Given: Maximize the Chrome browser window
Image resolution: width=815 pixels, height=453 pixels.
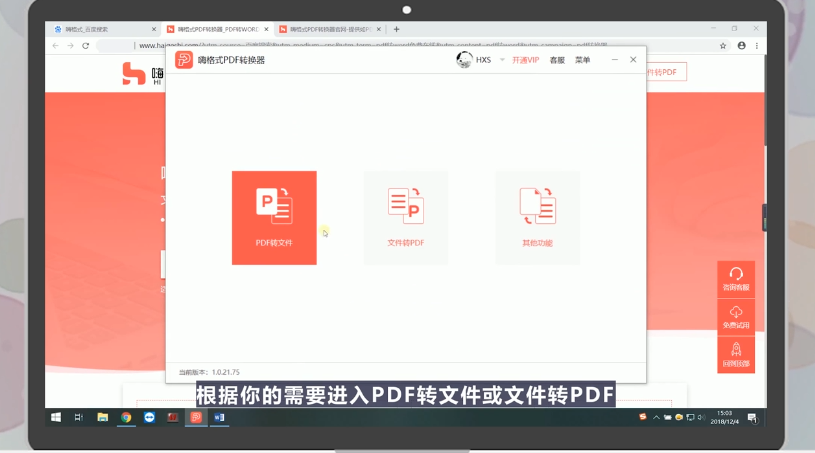Looking at the screenshot, I should (734, 29).
